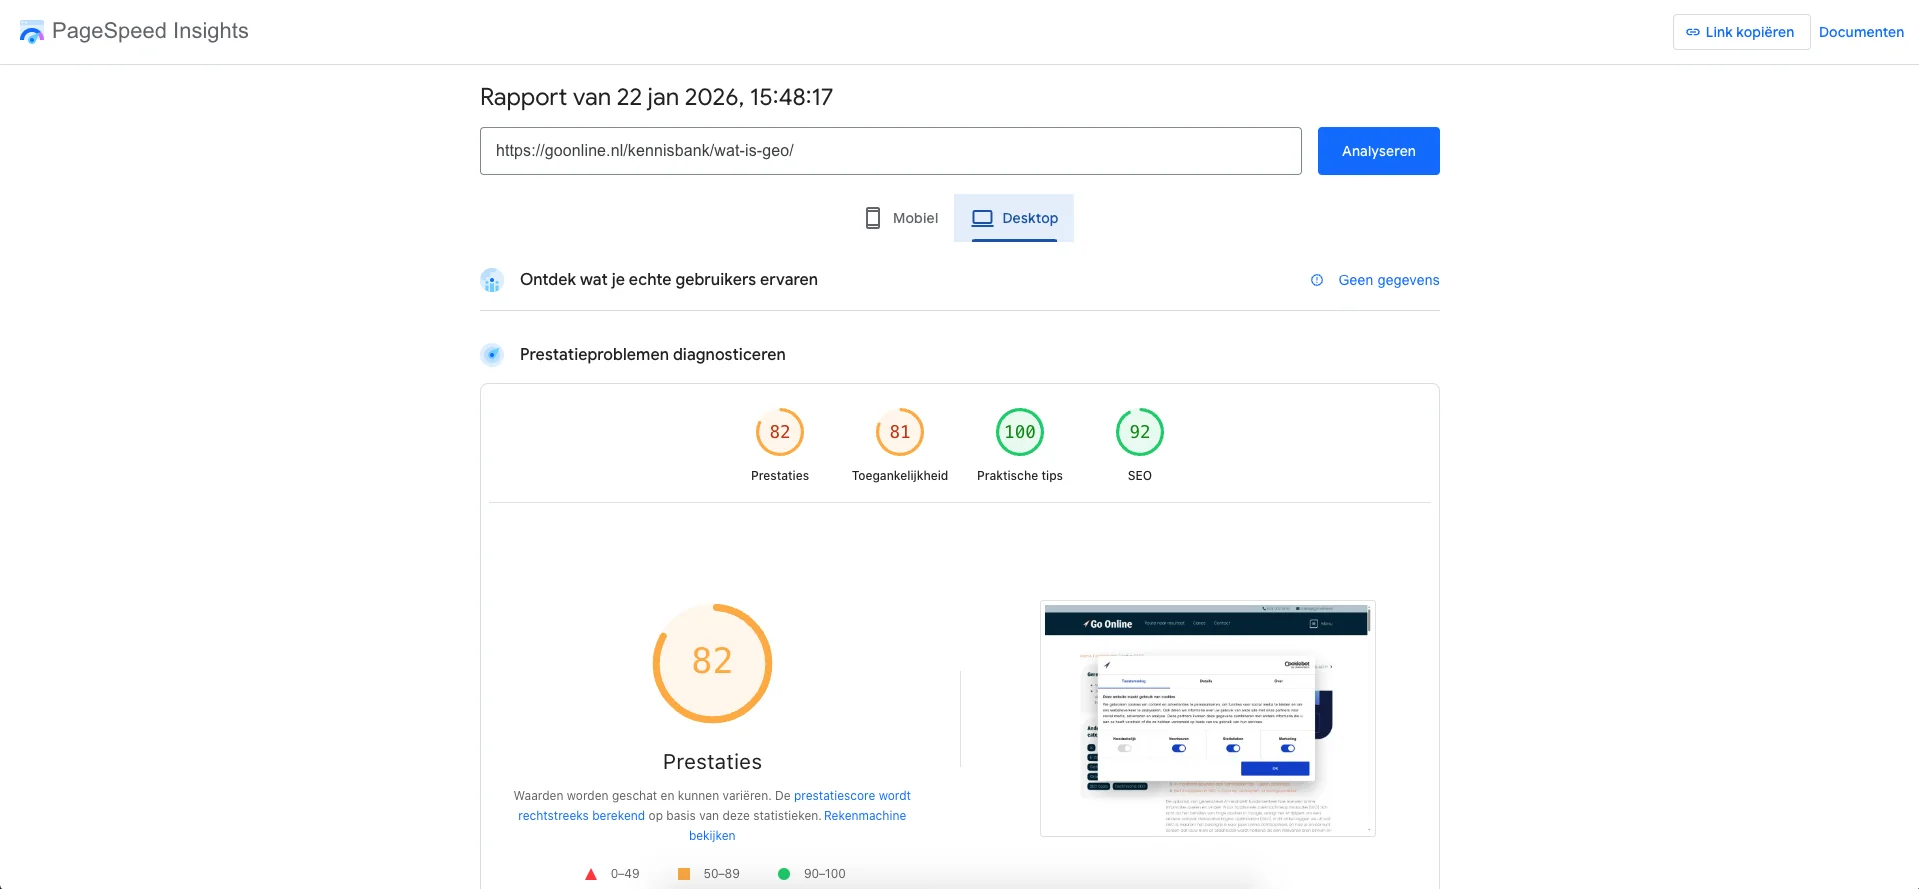Click the info icon beside Geen gegevens
The width and height of the screenshot is (1919, 889).
click(1317, 280)
